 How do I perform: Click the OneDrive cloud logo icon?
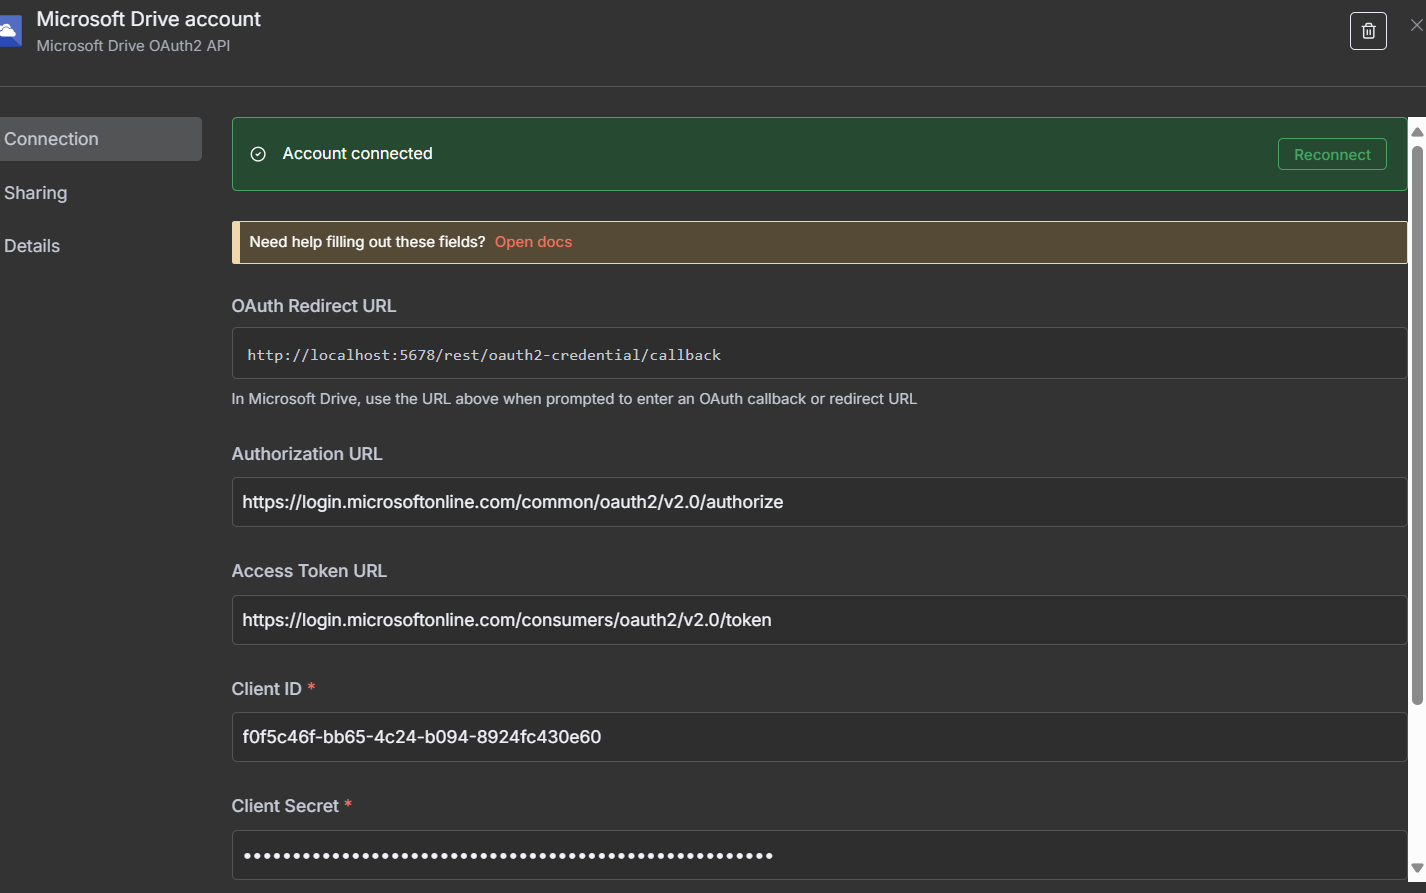pos(9,31)
